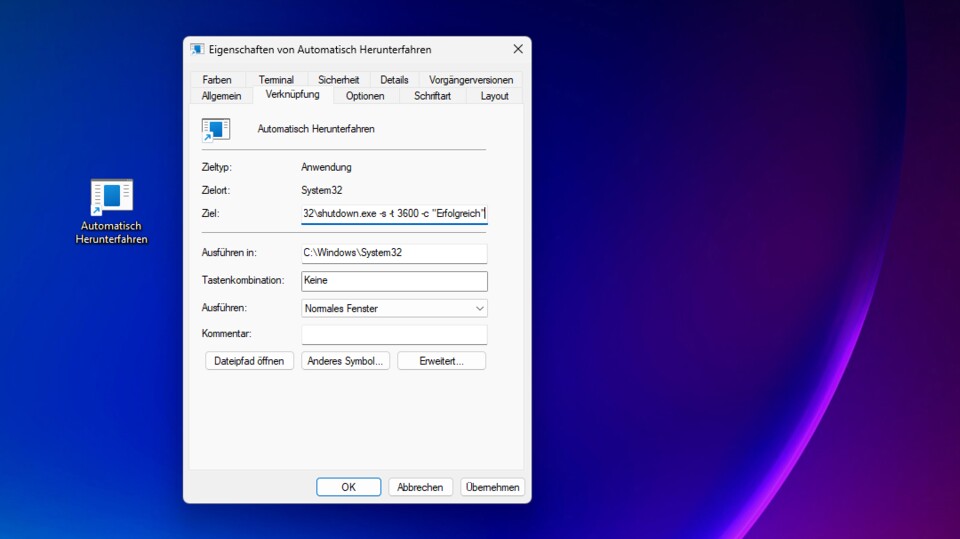This screenshot has width=960, height=539.
Task: Click the Automatisch Herunterfahren desktop shortcut icon
Action: click(x=111, y=197)
